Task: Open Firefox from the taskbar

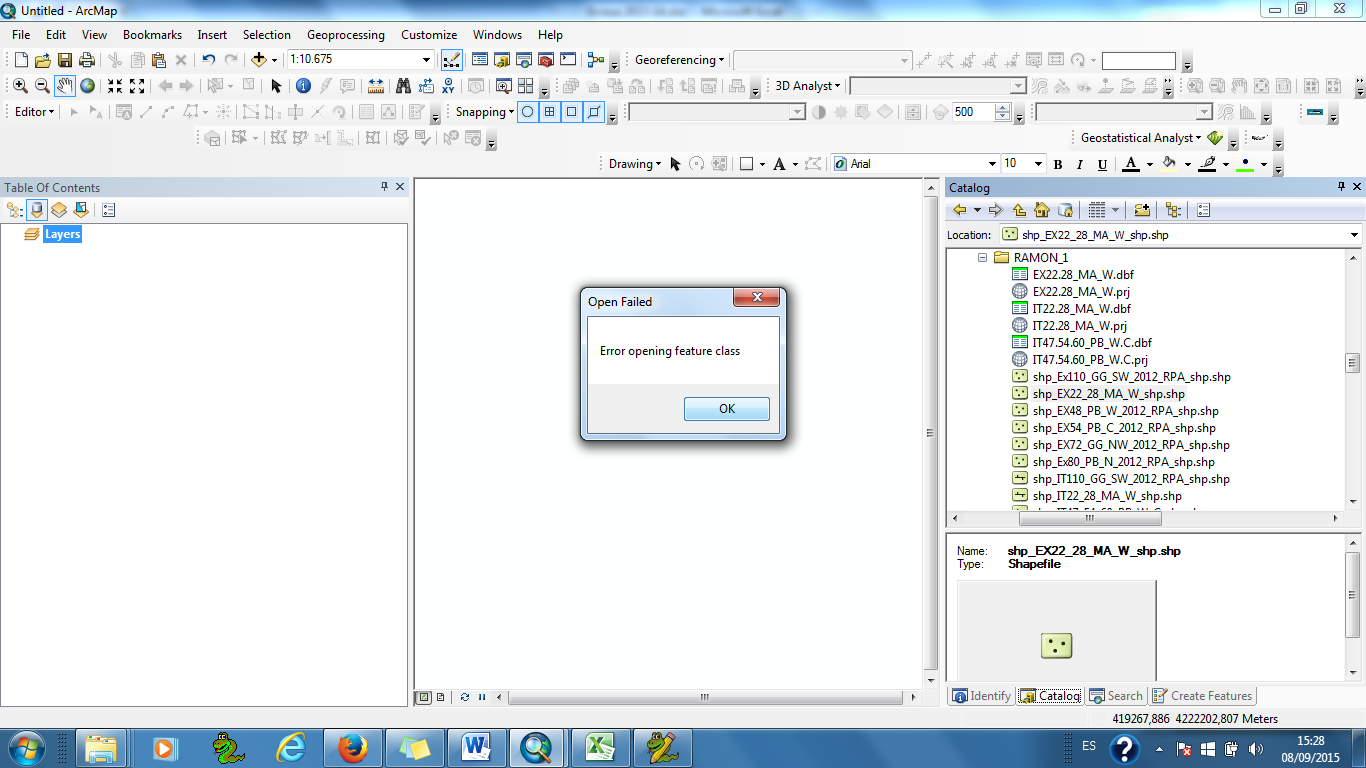Action: (x=352, y=747)
